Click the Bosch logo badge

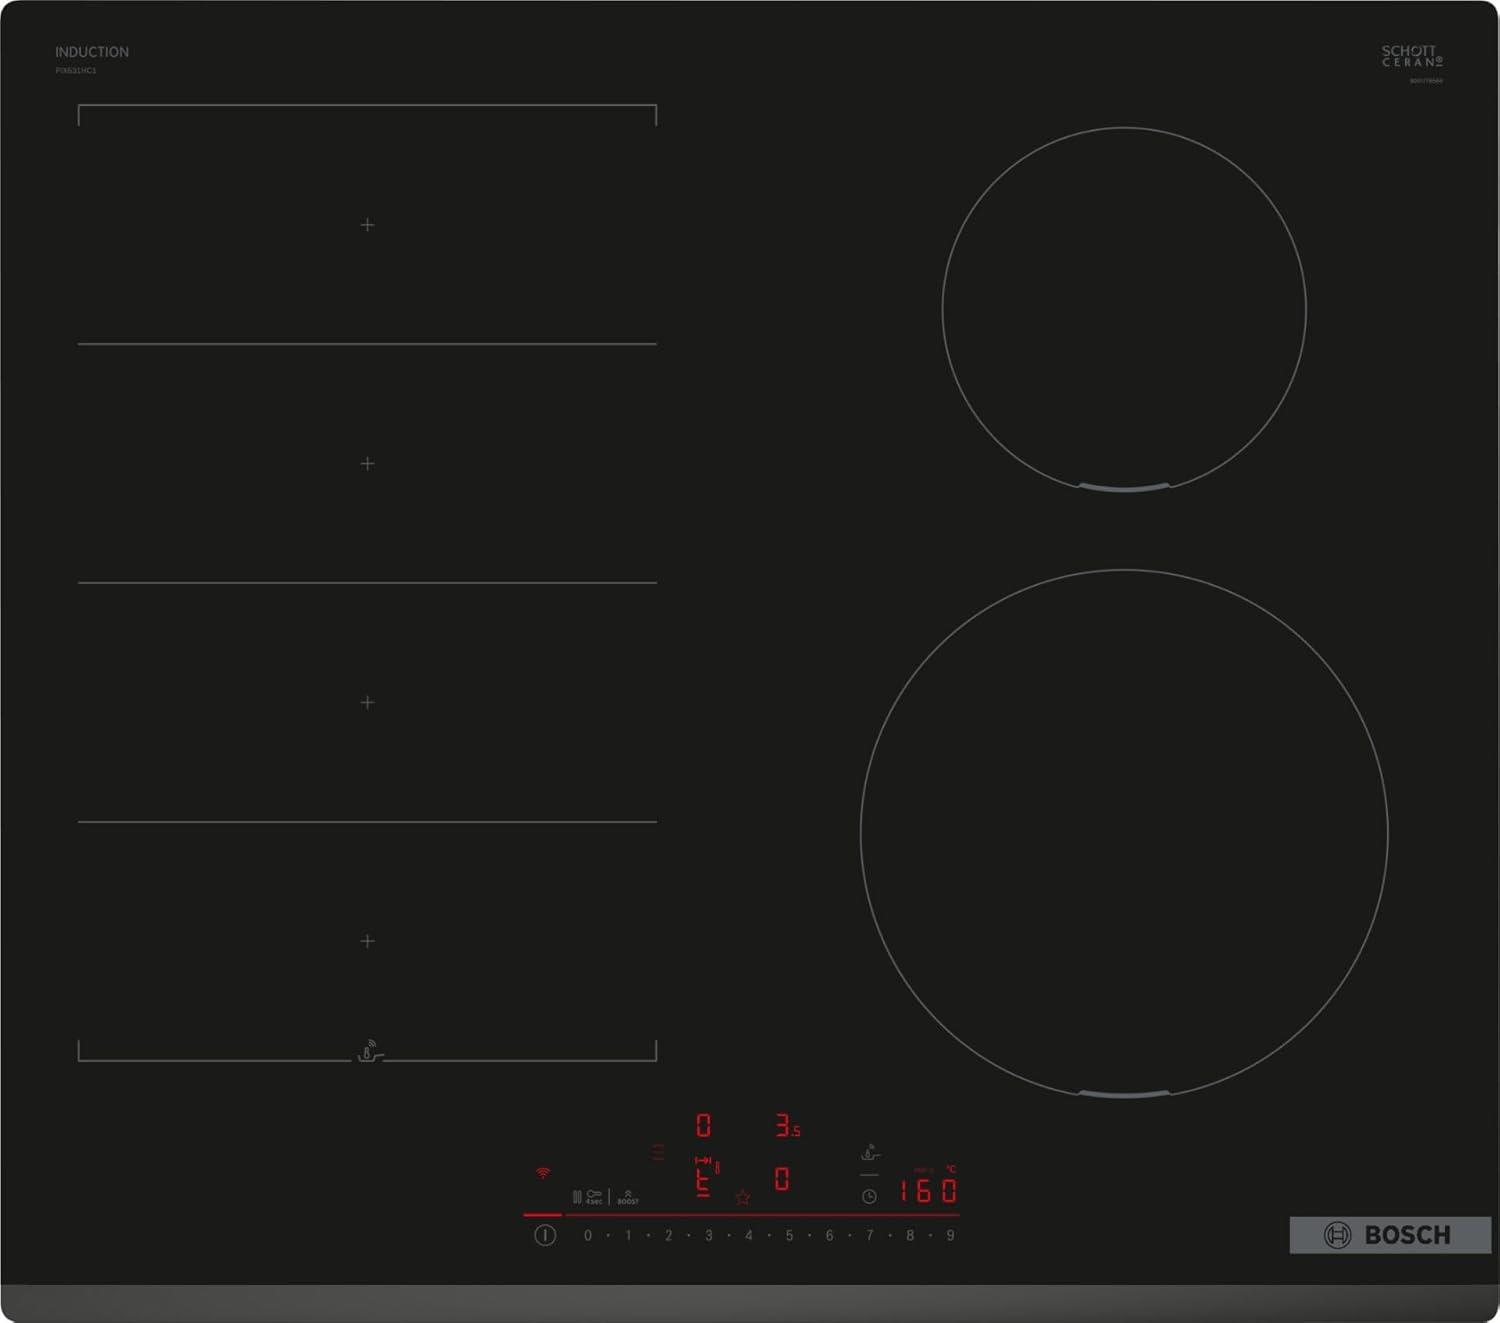click(1389, 1235)
